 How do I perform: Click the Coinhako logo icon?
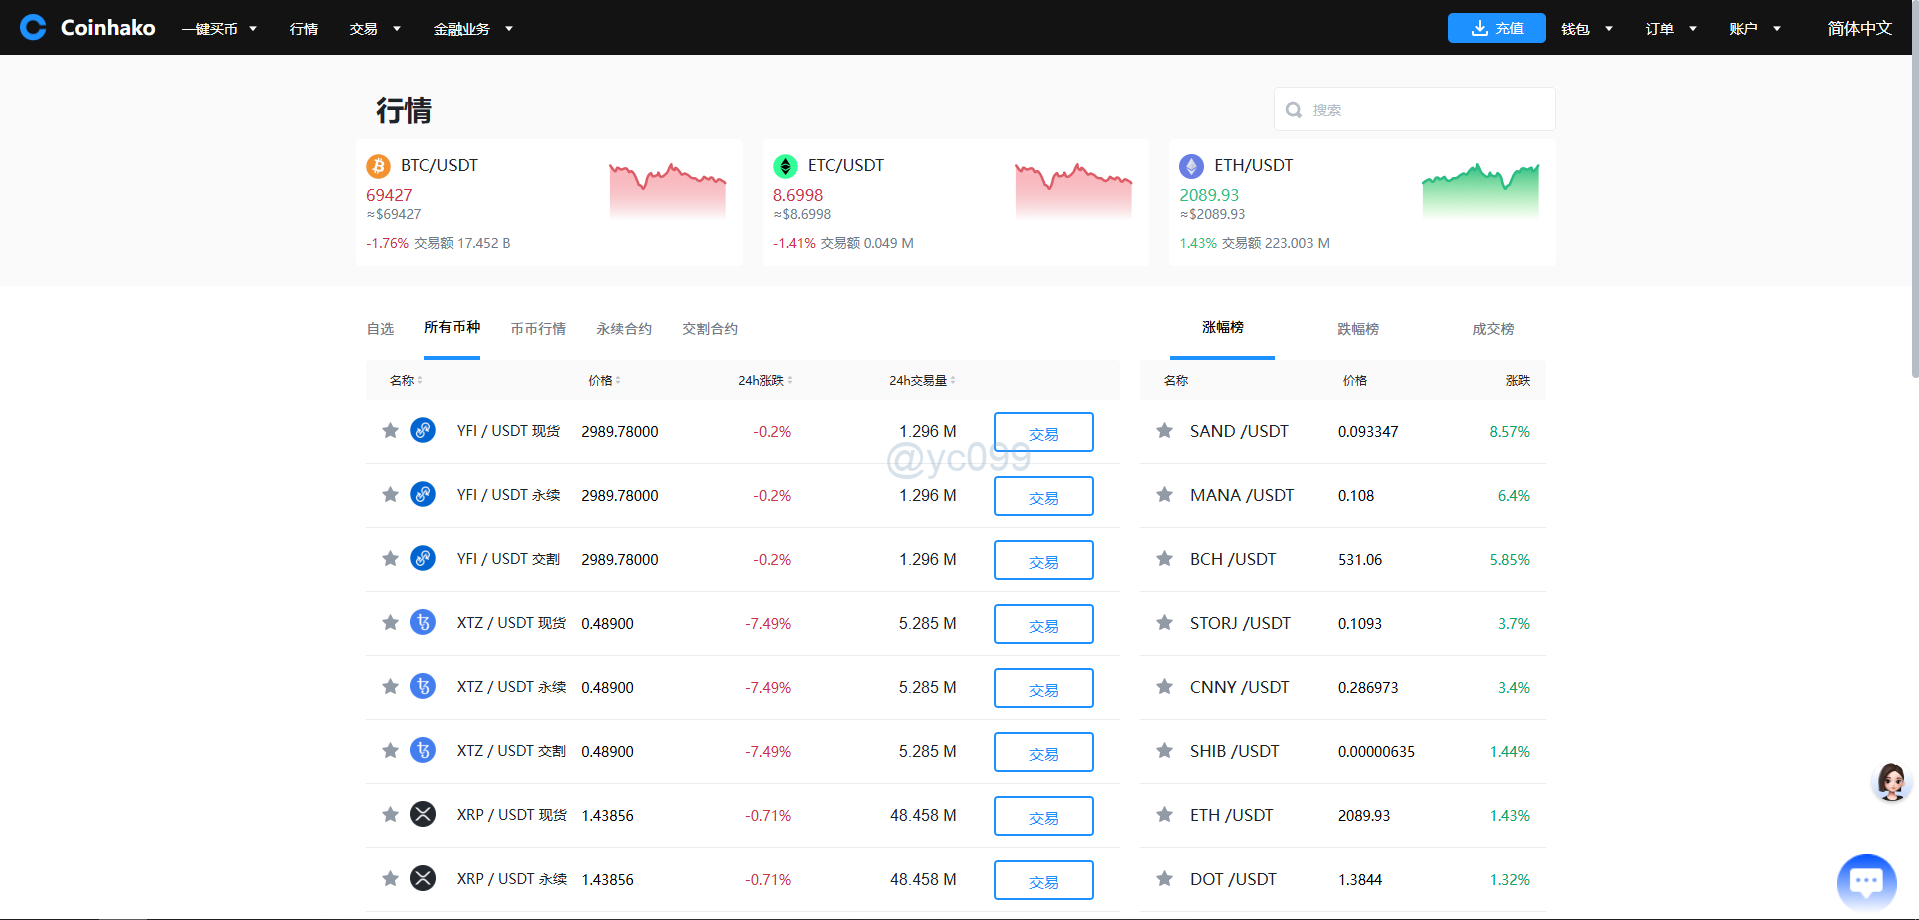33,27
